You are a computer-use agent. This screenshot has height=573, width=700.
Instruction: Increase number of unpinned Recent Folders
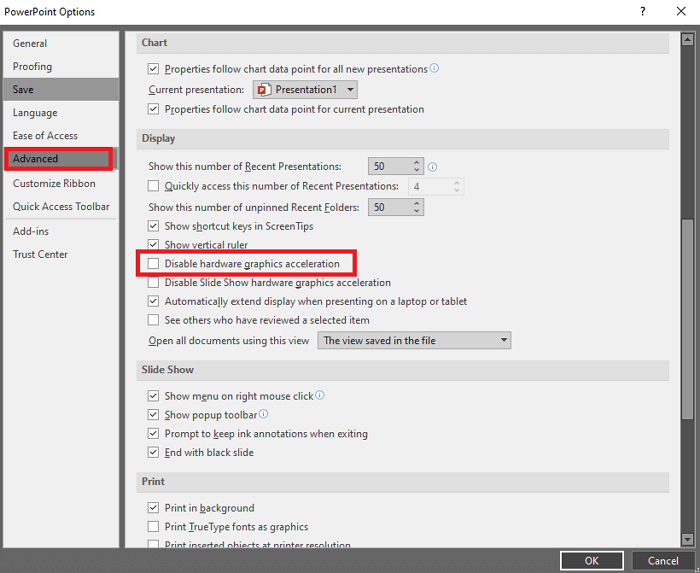click(x=417, y=203)
